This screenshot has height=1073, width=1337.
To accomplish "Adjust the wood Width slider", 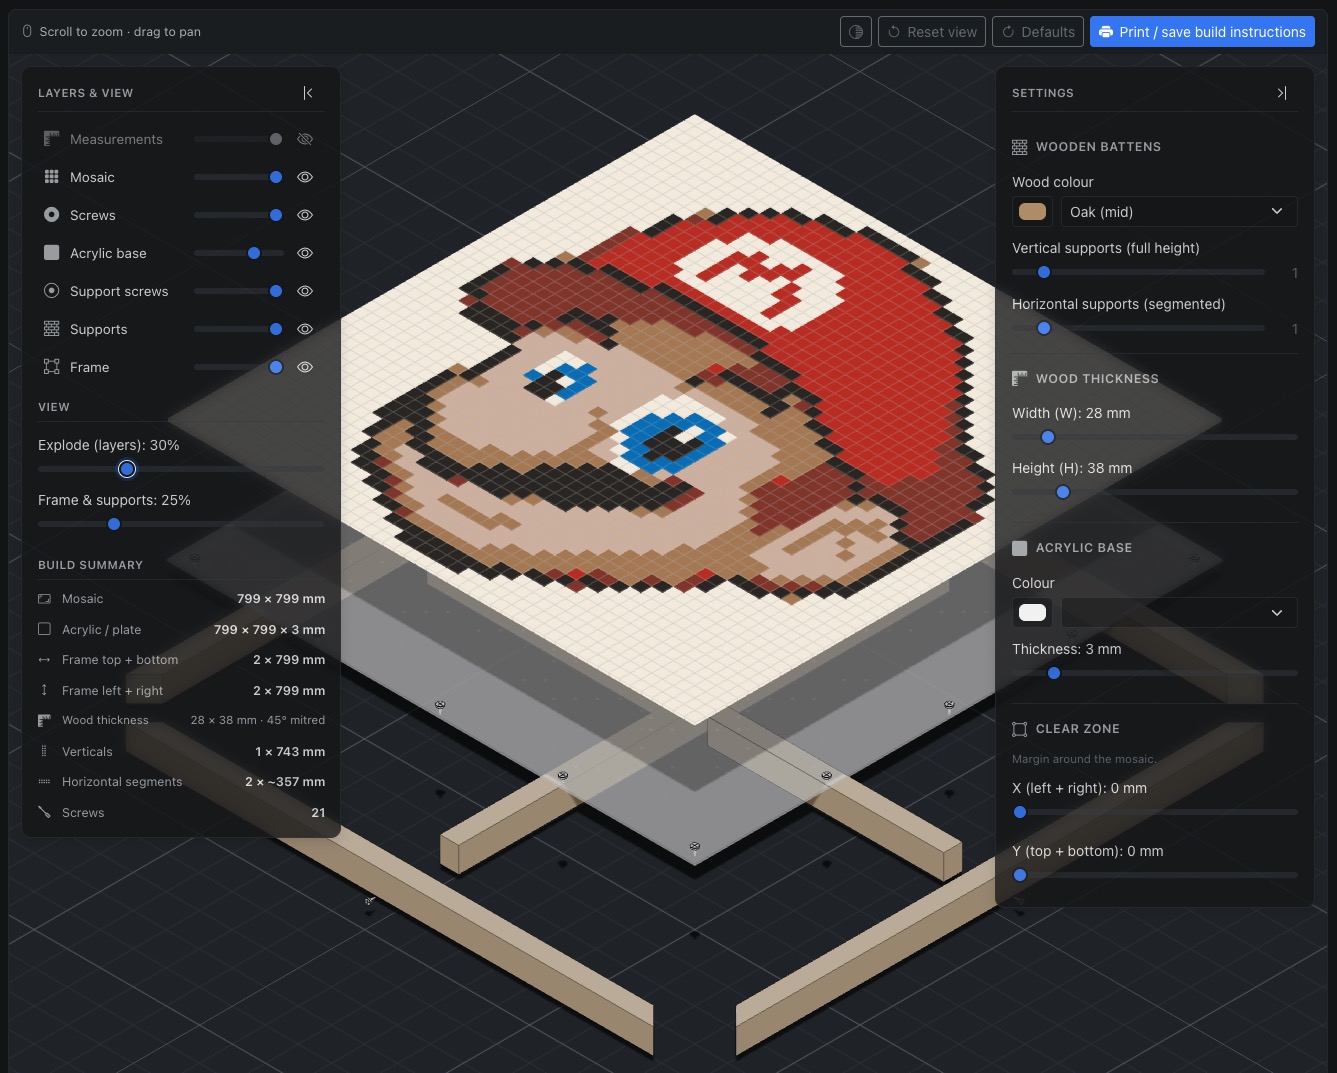I will [x=1155, y=437].
